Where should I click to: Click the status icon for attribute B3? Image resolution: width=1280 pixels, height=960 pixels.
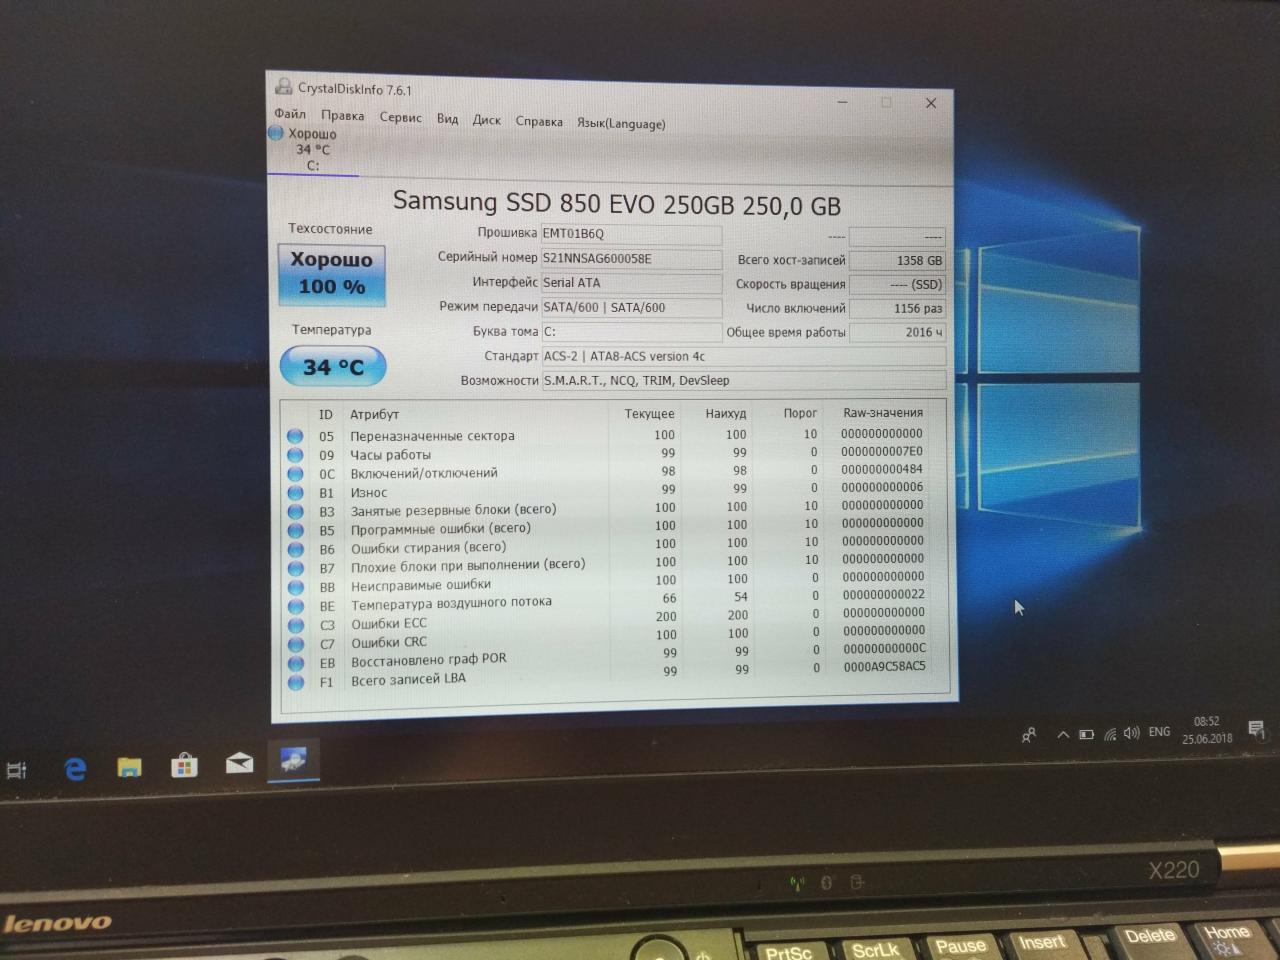(295, 512)
